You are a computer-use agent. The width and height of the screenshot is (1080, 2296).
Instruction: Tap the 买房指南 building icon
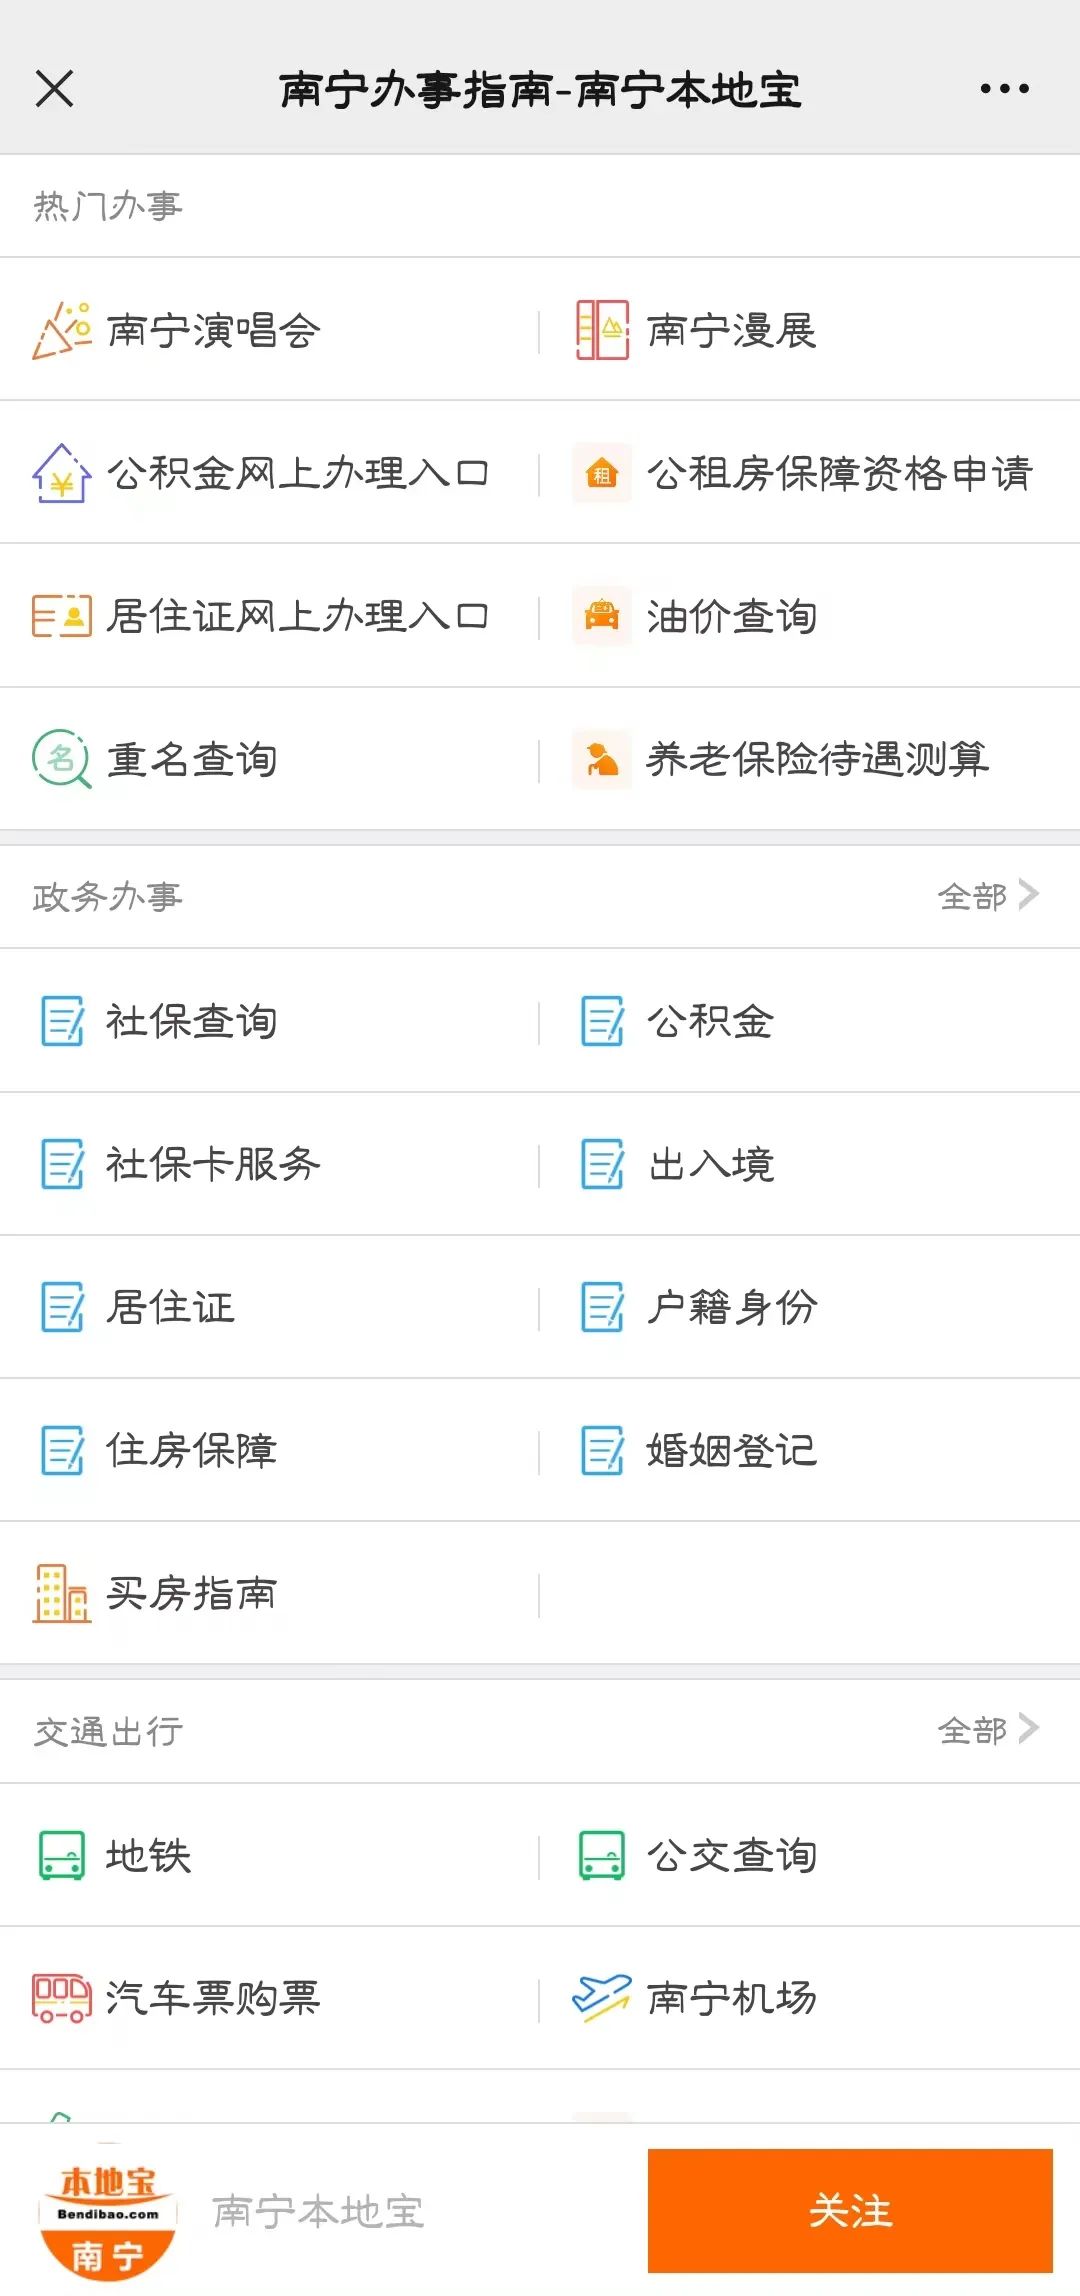[62, 1594]
